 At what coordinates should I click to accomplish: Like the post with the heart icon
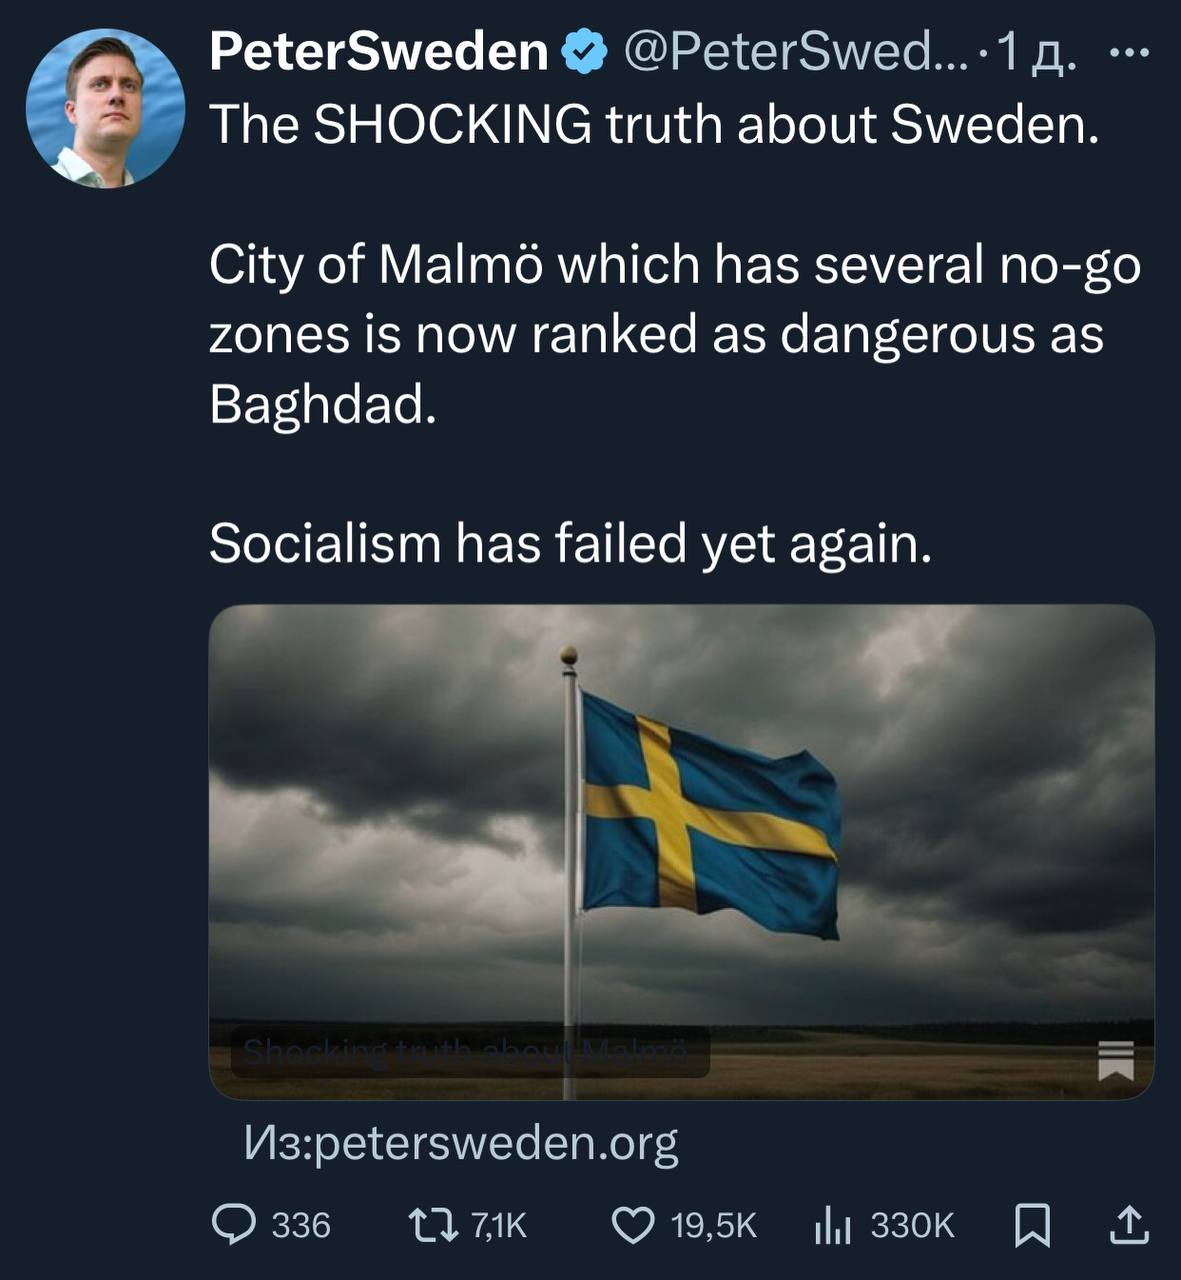pos(632,1225)
